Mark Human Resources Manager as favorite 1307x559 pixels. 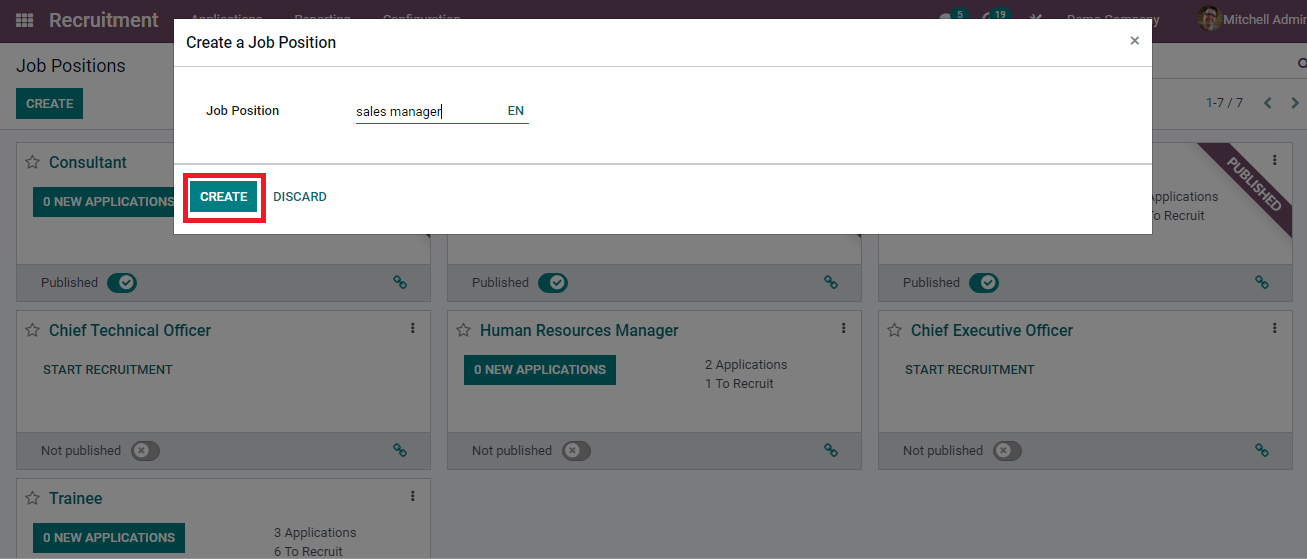[x=463, y=330]
